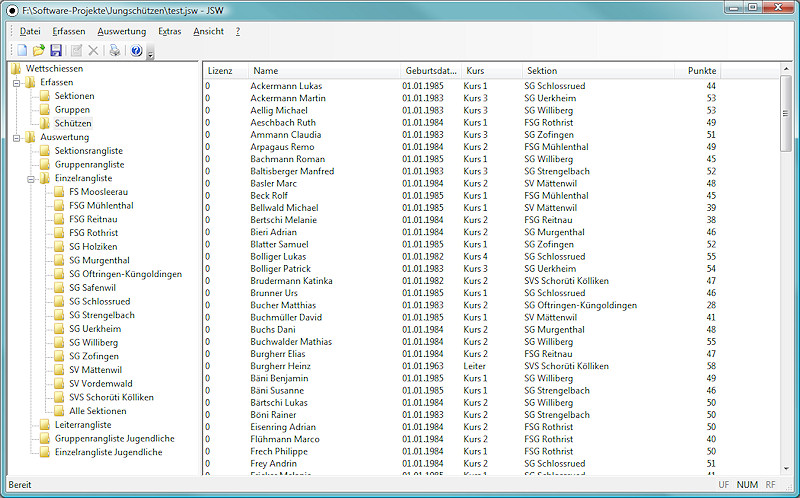This screenshot has width=800, height=498.
Task: Open help via the blue question mark icon
Action: [x=136, y=50]
